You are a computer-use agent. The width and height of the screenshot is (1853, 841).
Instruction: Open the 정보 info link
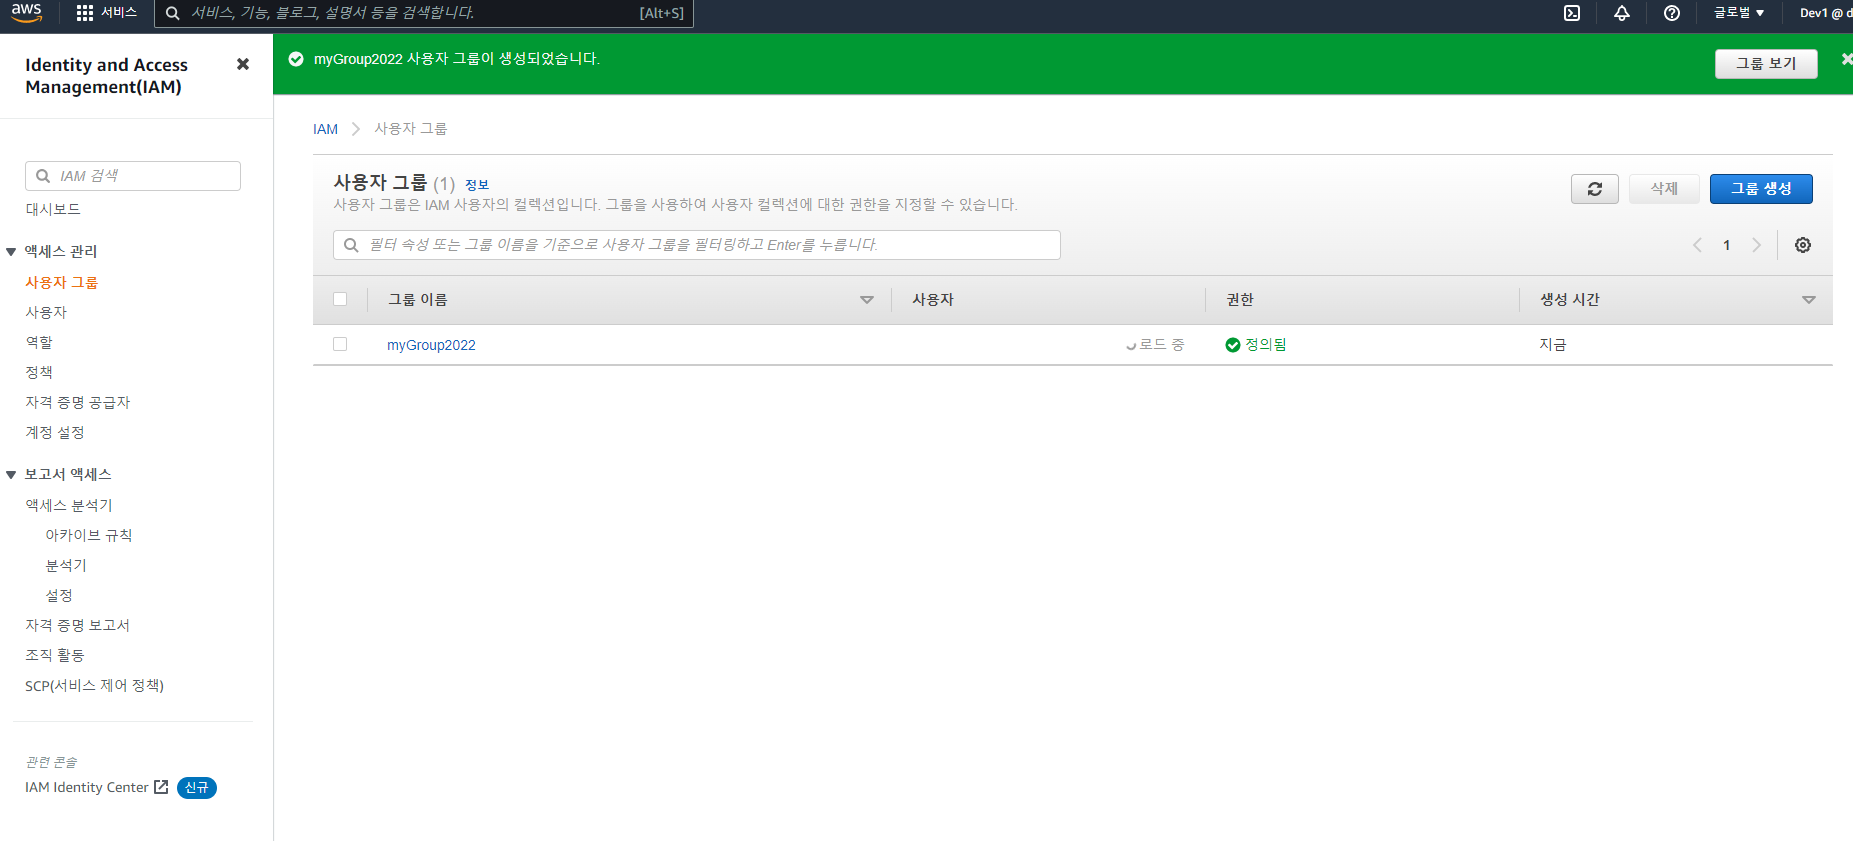[x=477, y=185]
